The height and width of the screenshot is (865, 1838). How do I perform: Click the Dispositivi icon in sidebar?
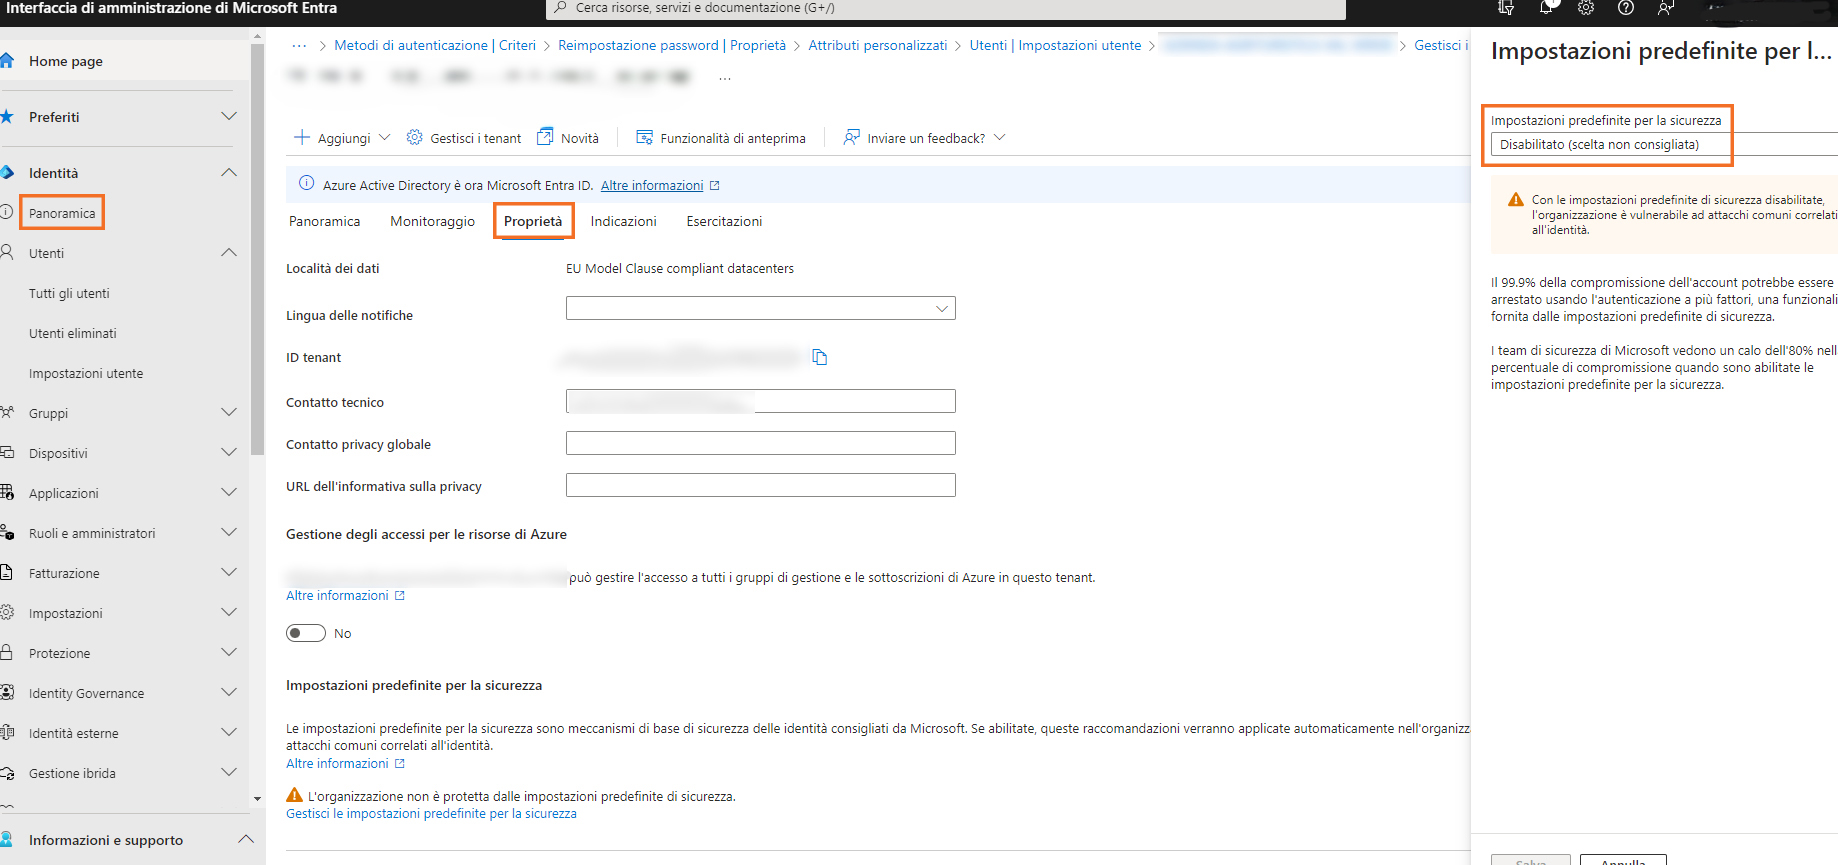click(7, 452)
